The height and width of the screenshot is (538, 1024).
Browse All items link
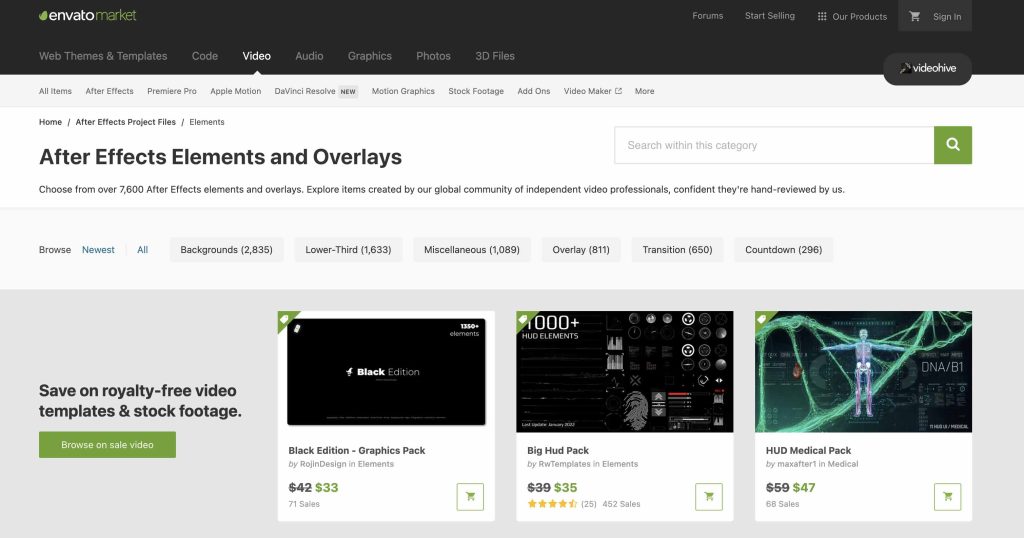tap(142, 250)
